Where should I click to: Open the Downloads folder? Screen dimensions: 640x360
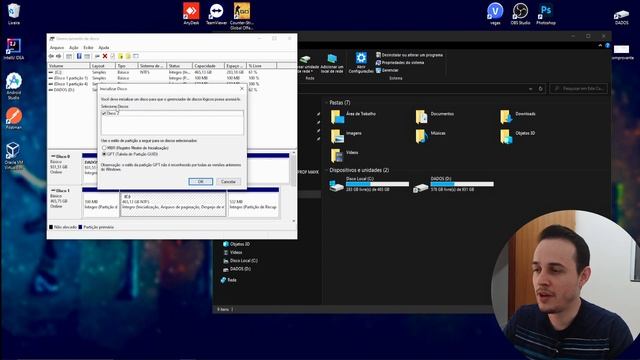tap(518, 116)
